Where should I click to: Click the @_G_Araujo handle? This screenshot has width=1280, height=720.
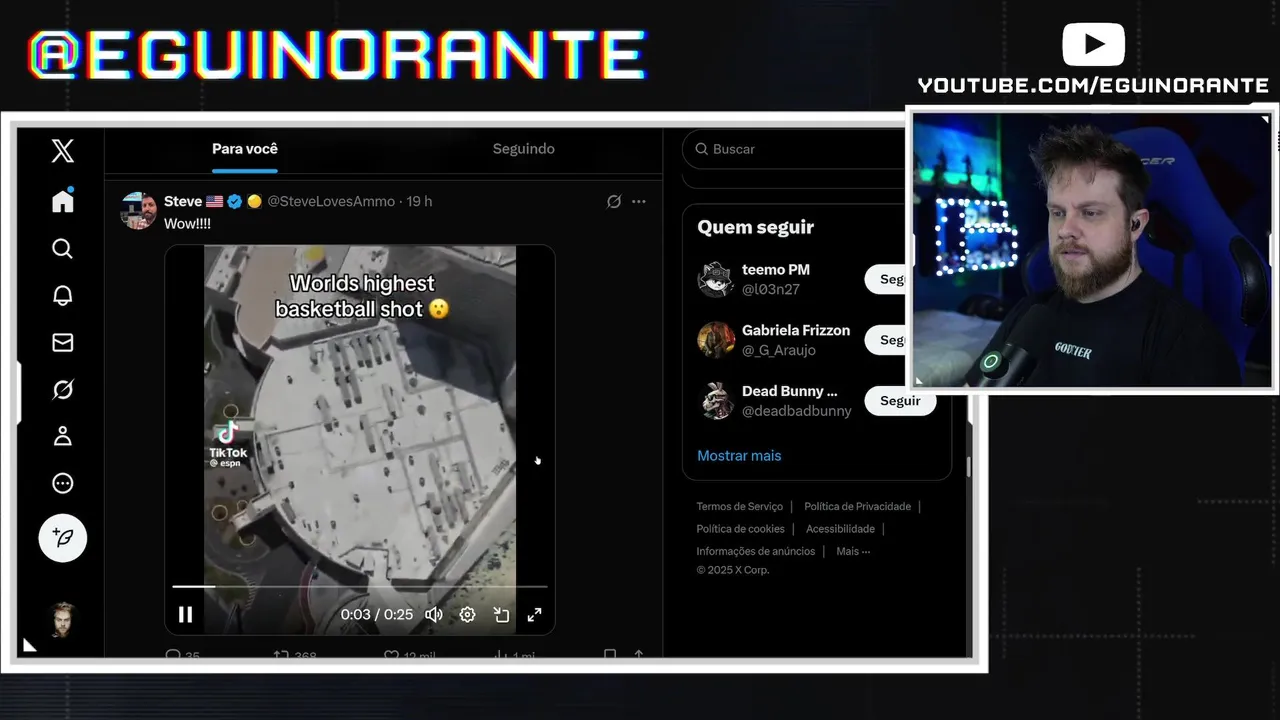[779, 350]
